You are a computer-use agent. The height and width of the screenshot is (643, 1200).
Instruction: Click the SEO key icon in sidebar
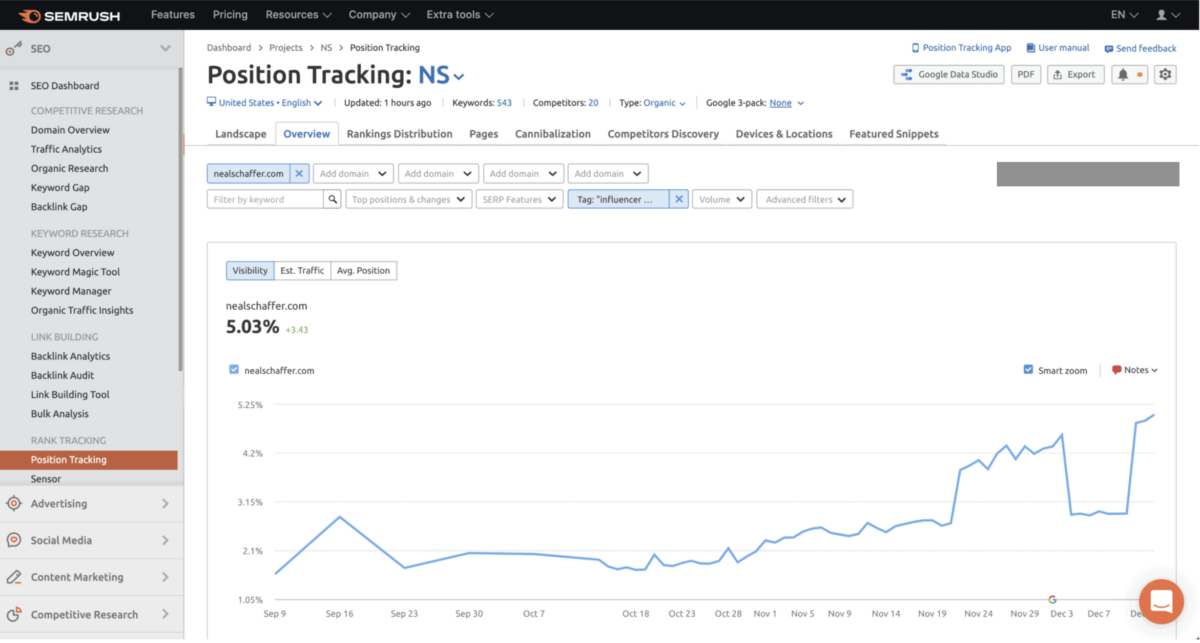click(14, 48)
